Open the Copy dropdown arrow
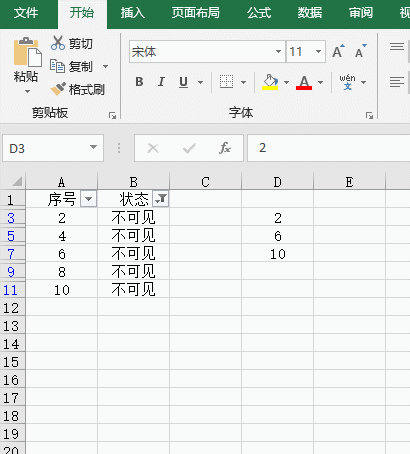This screenshot has height=454, width=410. click(x=105, y=66)
